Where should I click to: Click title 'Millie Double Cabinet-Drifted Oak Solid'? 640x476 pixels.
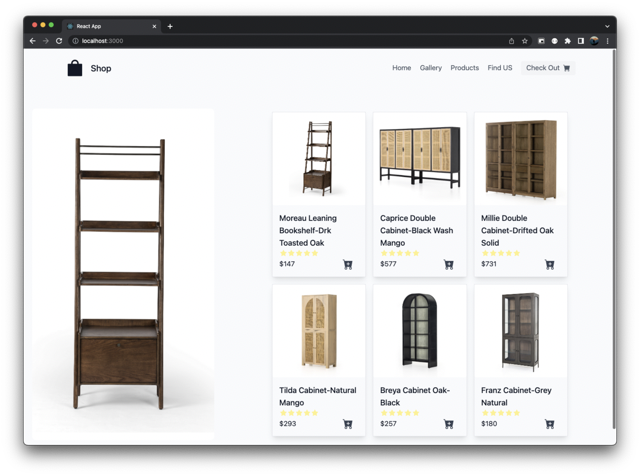pyautogui.click(x=517, y=230)
